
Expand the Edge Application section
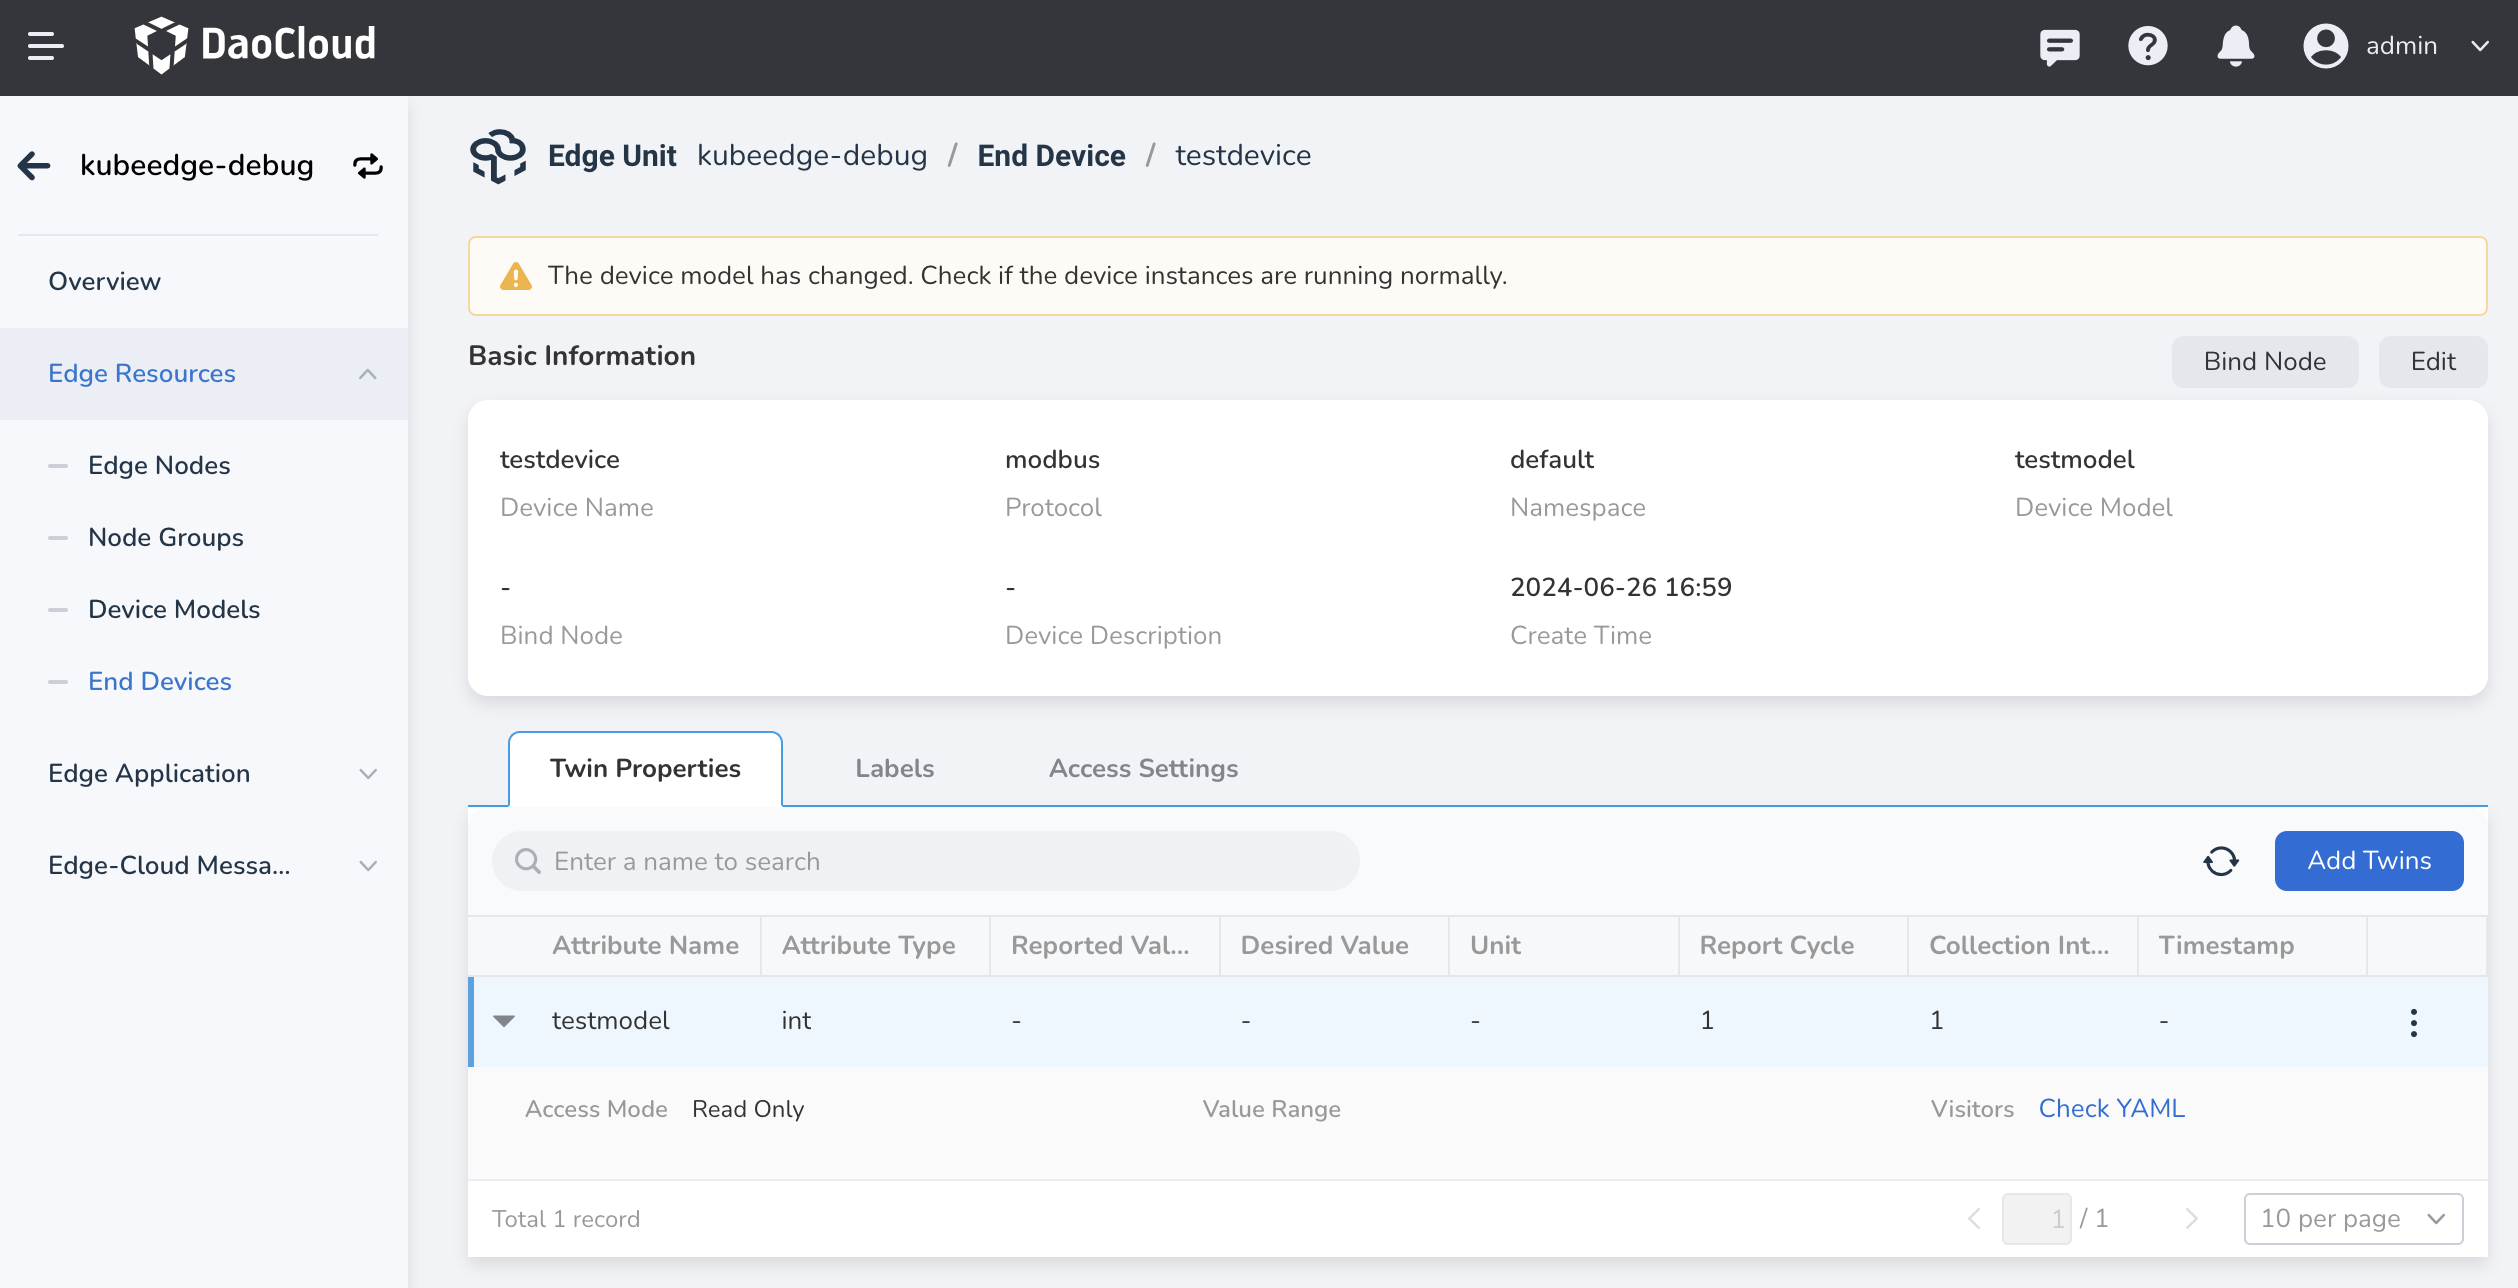(367, 774)
